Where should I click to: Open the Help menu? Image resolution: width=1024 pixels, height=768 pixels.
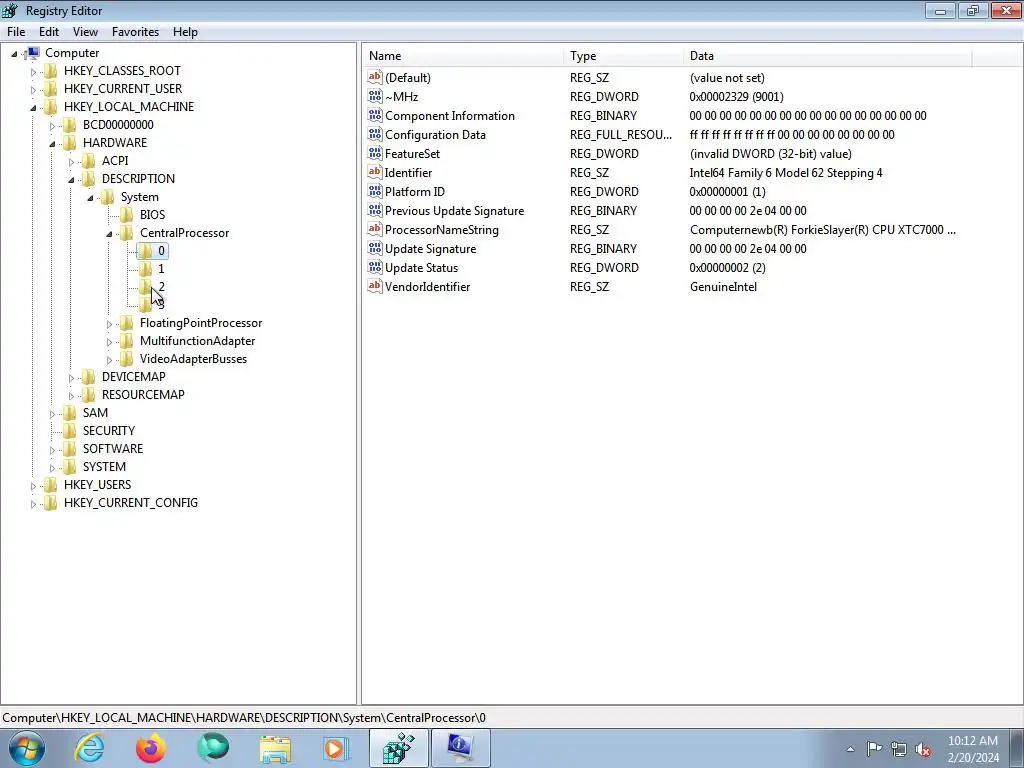pos(185,31)
